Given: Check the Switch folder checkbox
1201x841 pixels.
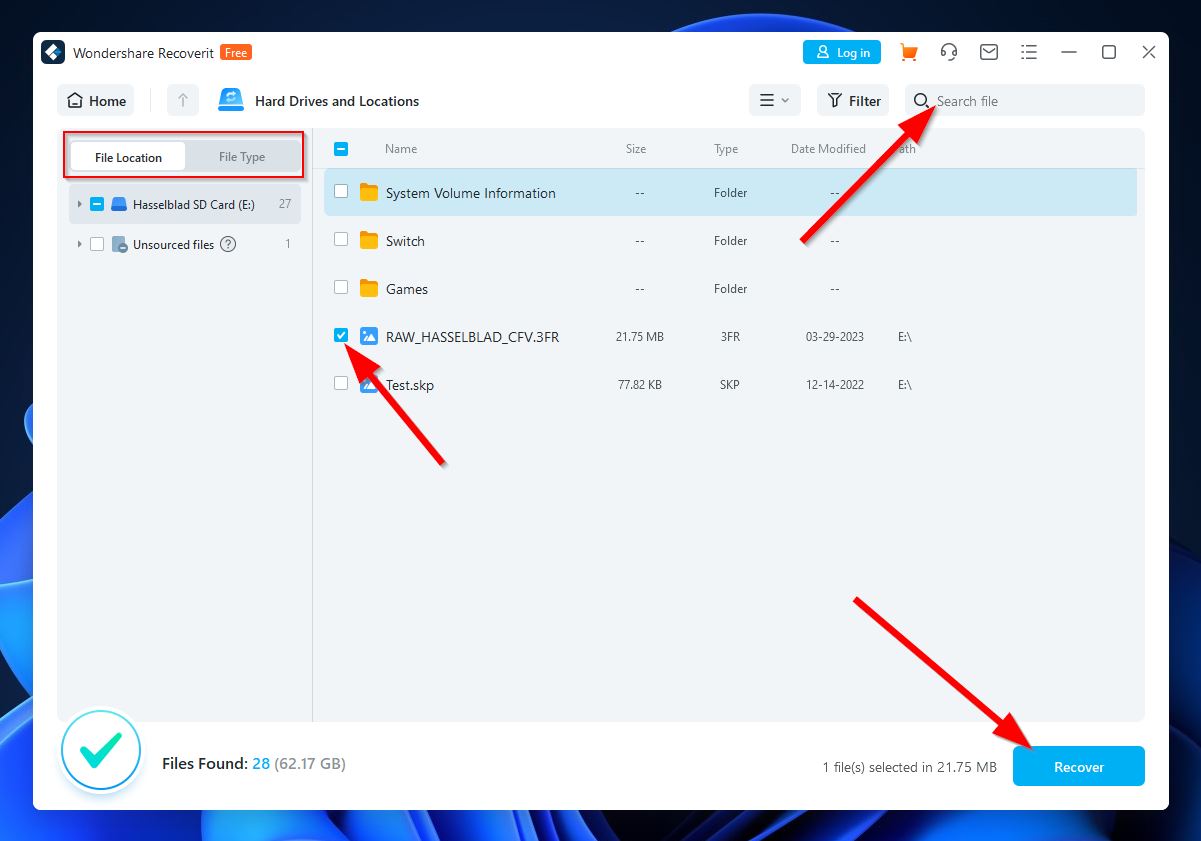Looking at the screenshot, I should pos(341,239).
